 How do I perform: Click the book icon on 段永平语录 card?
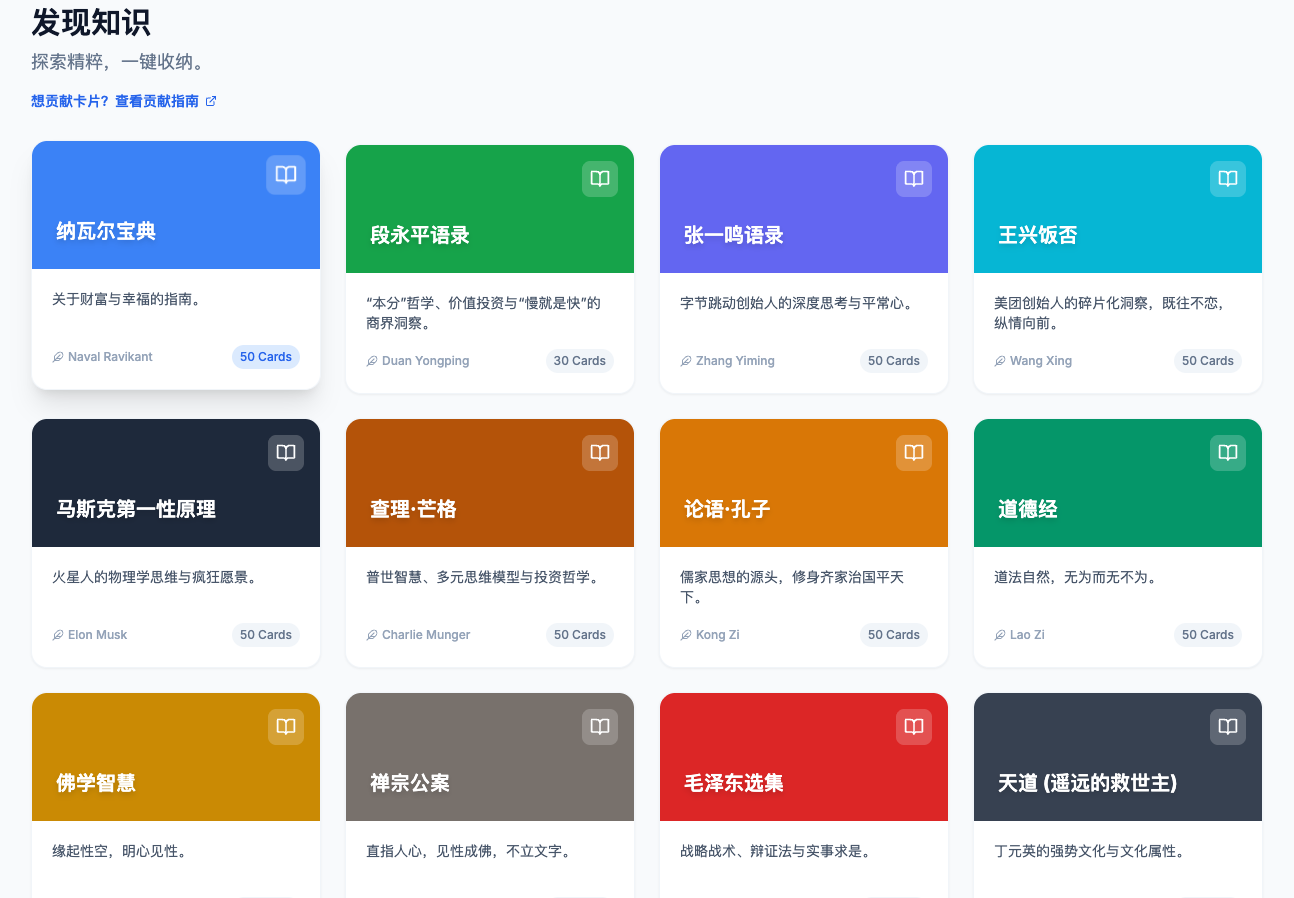click(600, 179)
